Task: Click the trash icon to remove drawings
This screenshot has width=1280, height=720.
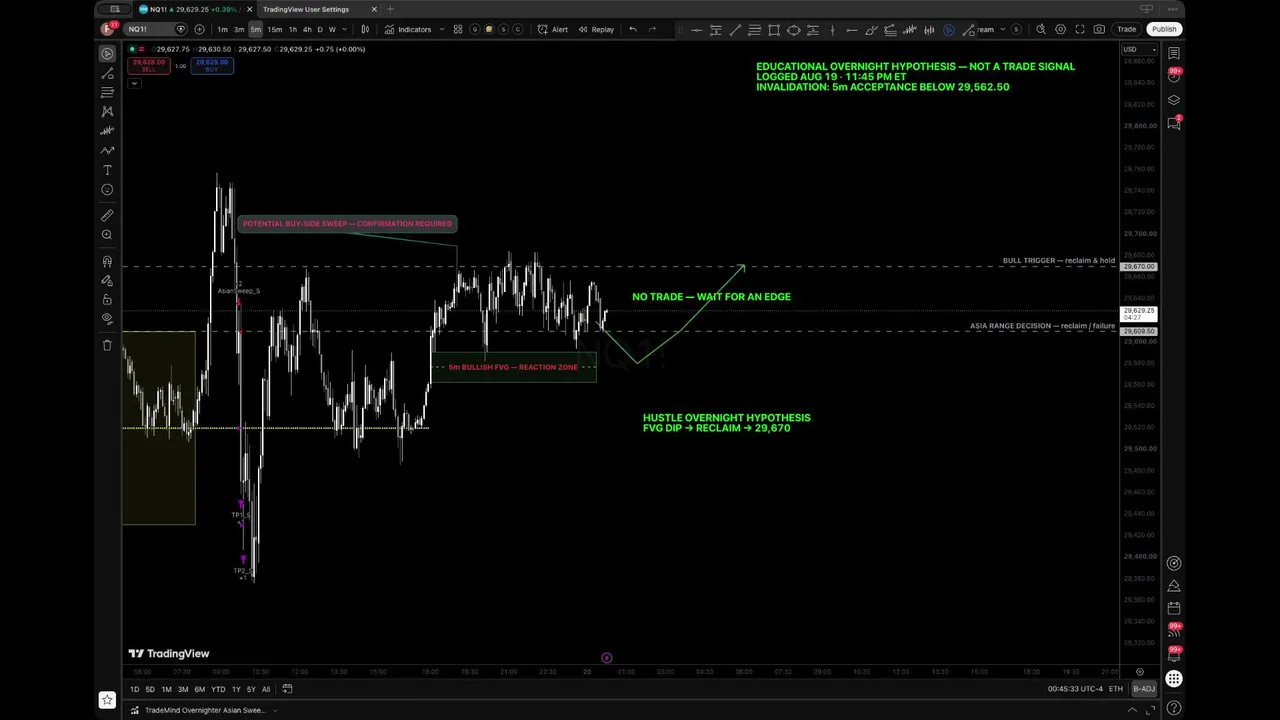Action: click(107, 345)
